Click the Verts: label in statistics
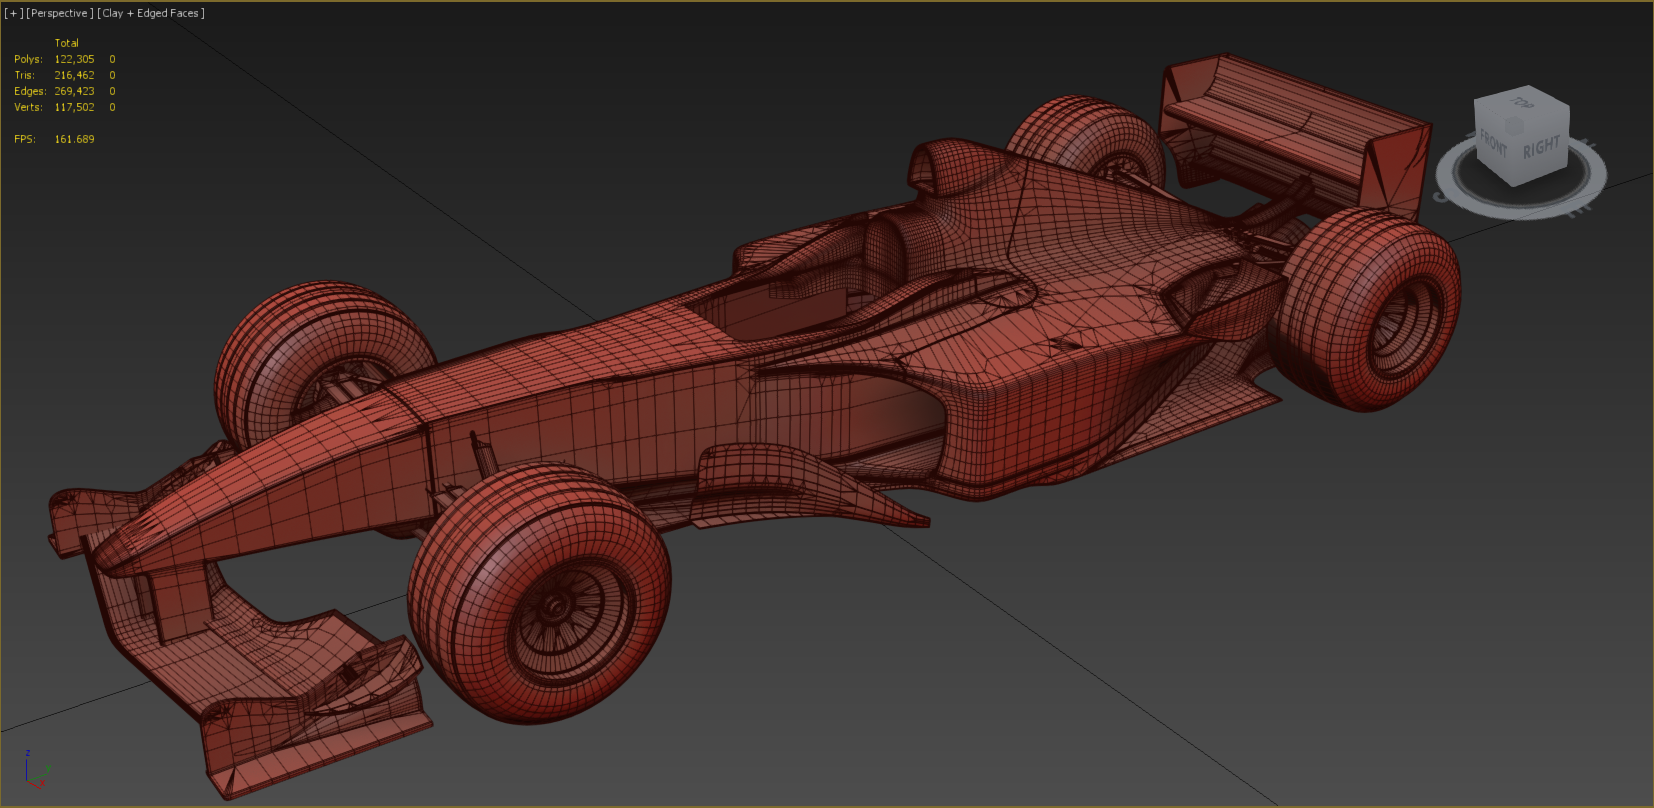The image size is (1654, 808). 28,107
